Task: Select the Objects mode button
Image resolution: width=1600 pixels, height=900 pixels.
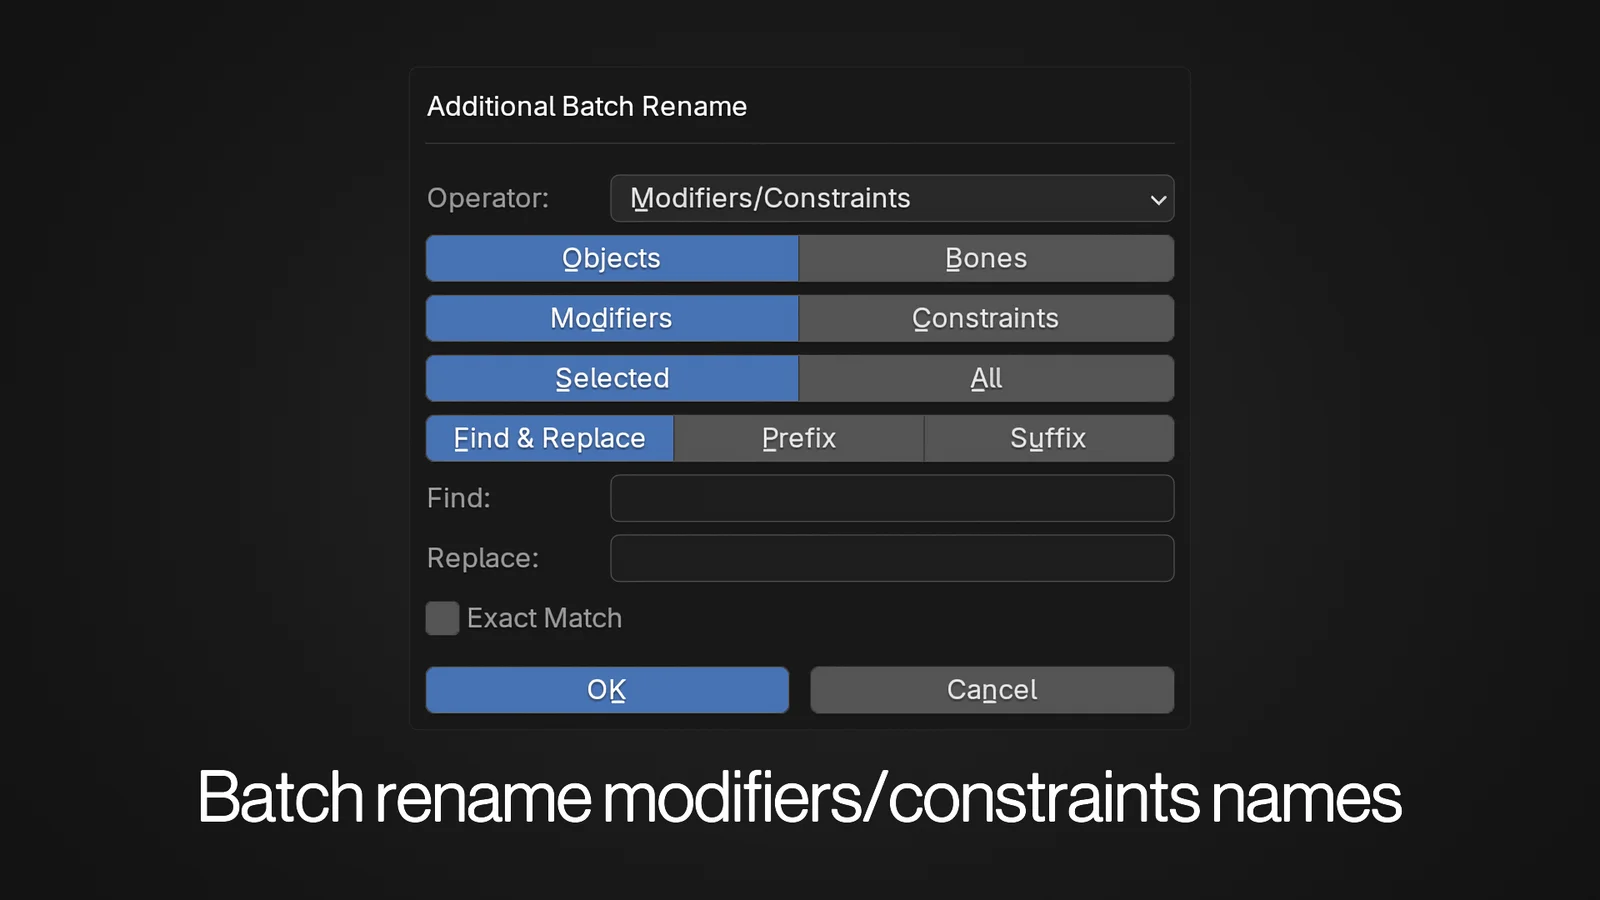Action: coord(611,258)
